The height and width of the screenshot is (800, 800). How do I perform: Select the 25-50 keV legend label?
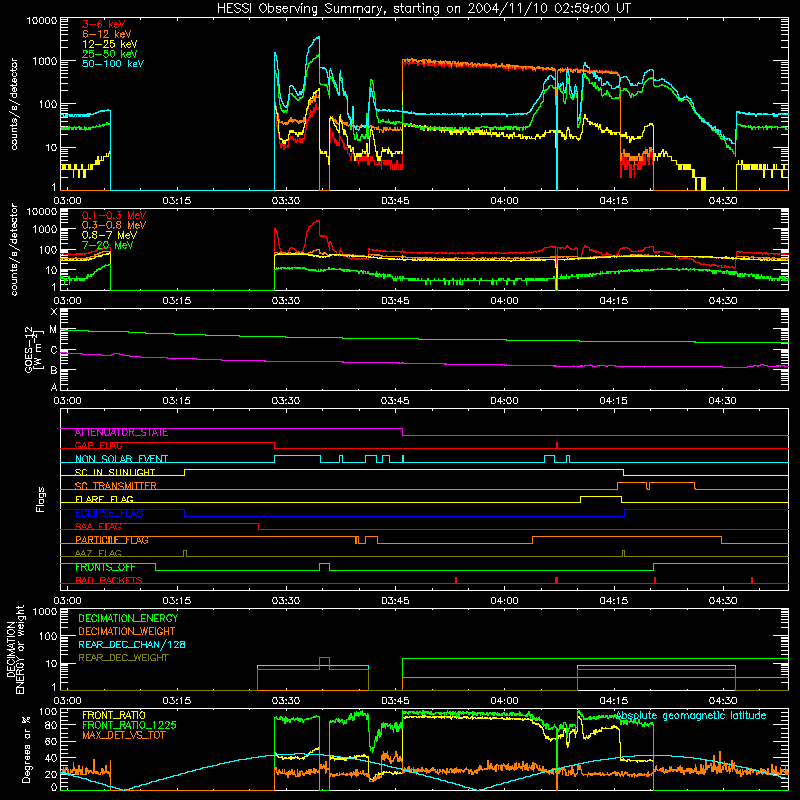click(x=109, y=54)
